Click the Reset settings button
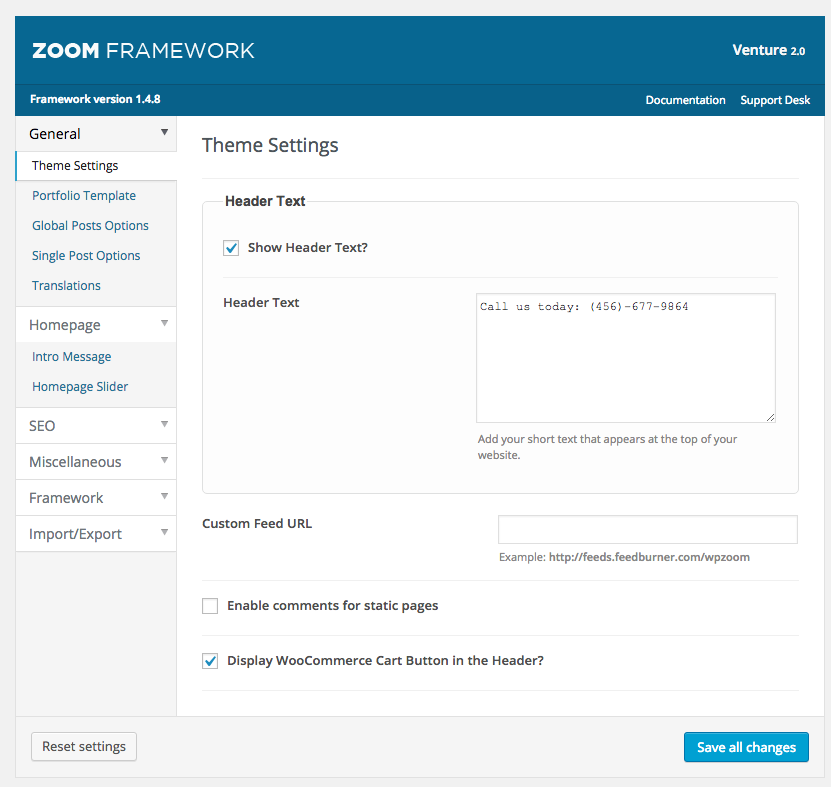This screenshot has width=831, height=787. click(84, 746)
